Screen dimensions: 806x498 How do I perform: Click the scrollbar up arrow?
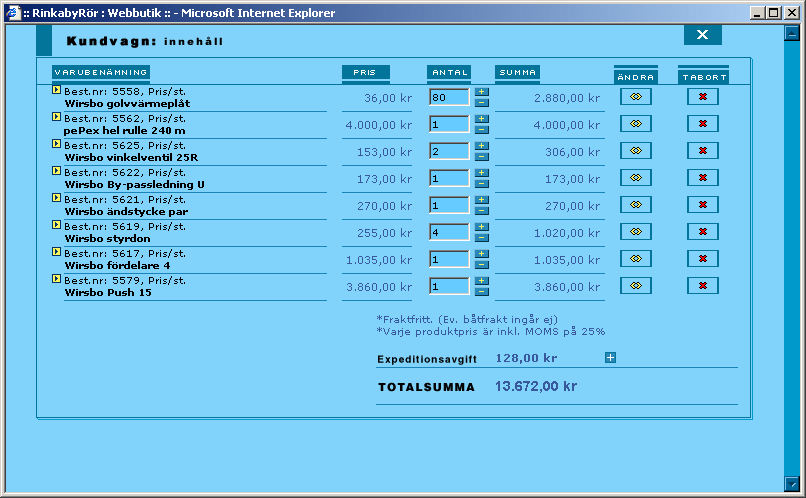pyautogui.click(x=792, y=33)
